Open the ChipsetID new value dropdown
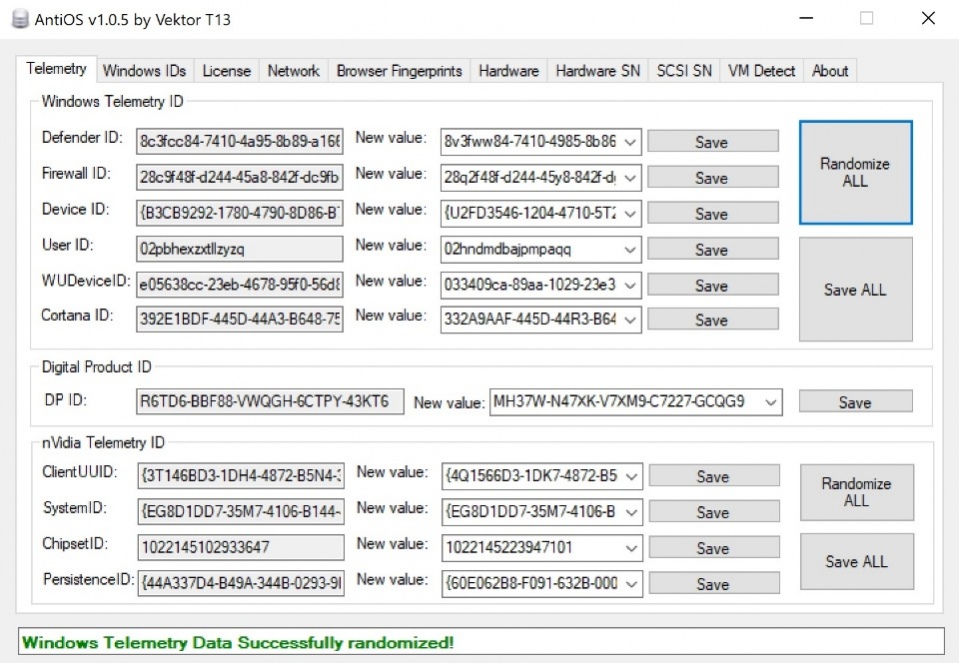This screenshot has height=663, width=959. point(632,547)
